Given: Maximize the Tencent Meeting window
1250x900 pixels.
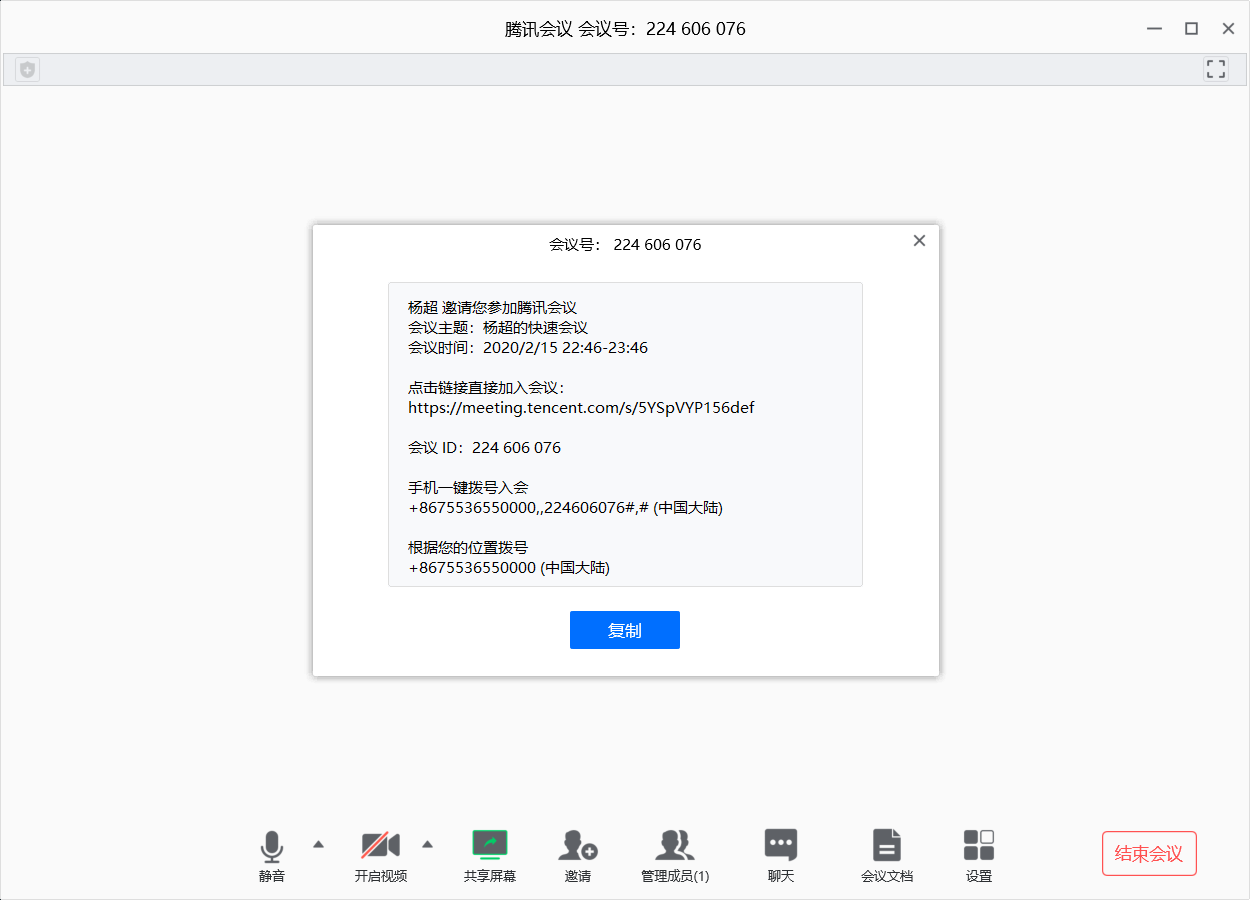Looking at the screenshot, I should [x=1191, y=29].
